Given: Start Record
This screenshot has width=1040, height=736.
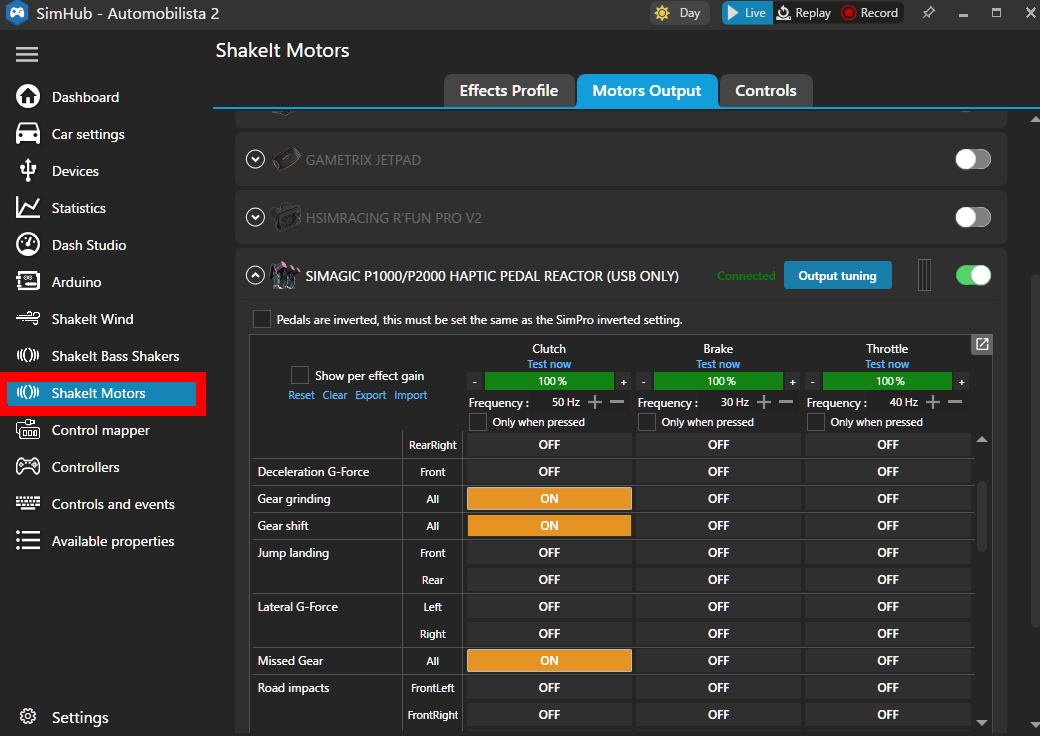Looking at the screenshot, I should pyautogui.click(x=870, y=13).
